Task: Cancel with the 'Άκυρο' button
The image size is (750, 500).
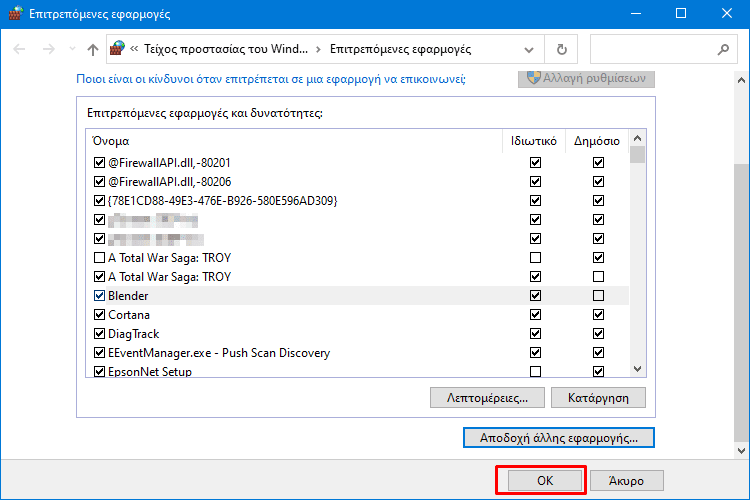Action: coord(627,480)
